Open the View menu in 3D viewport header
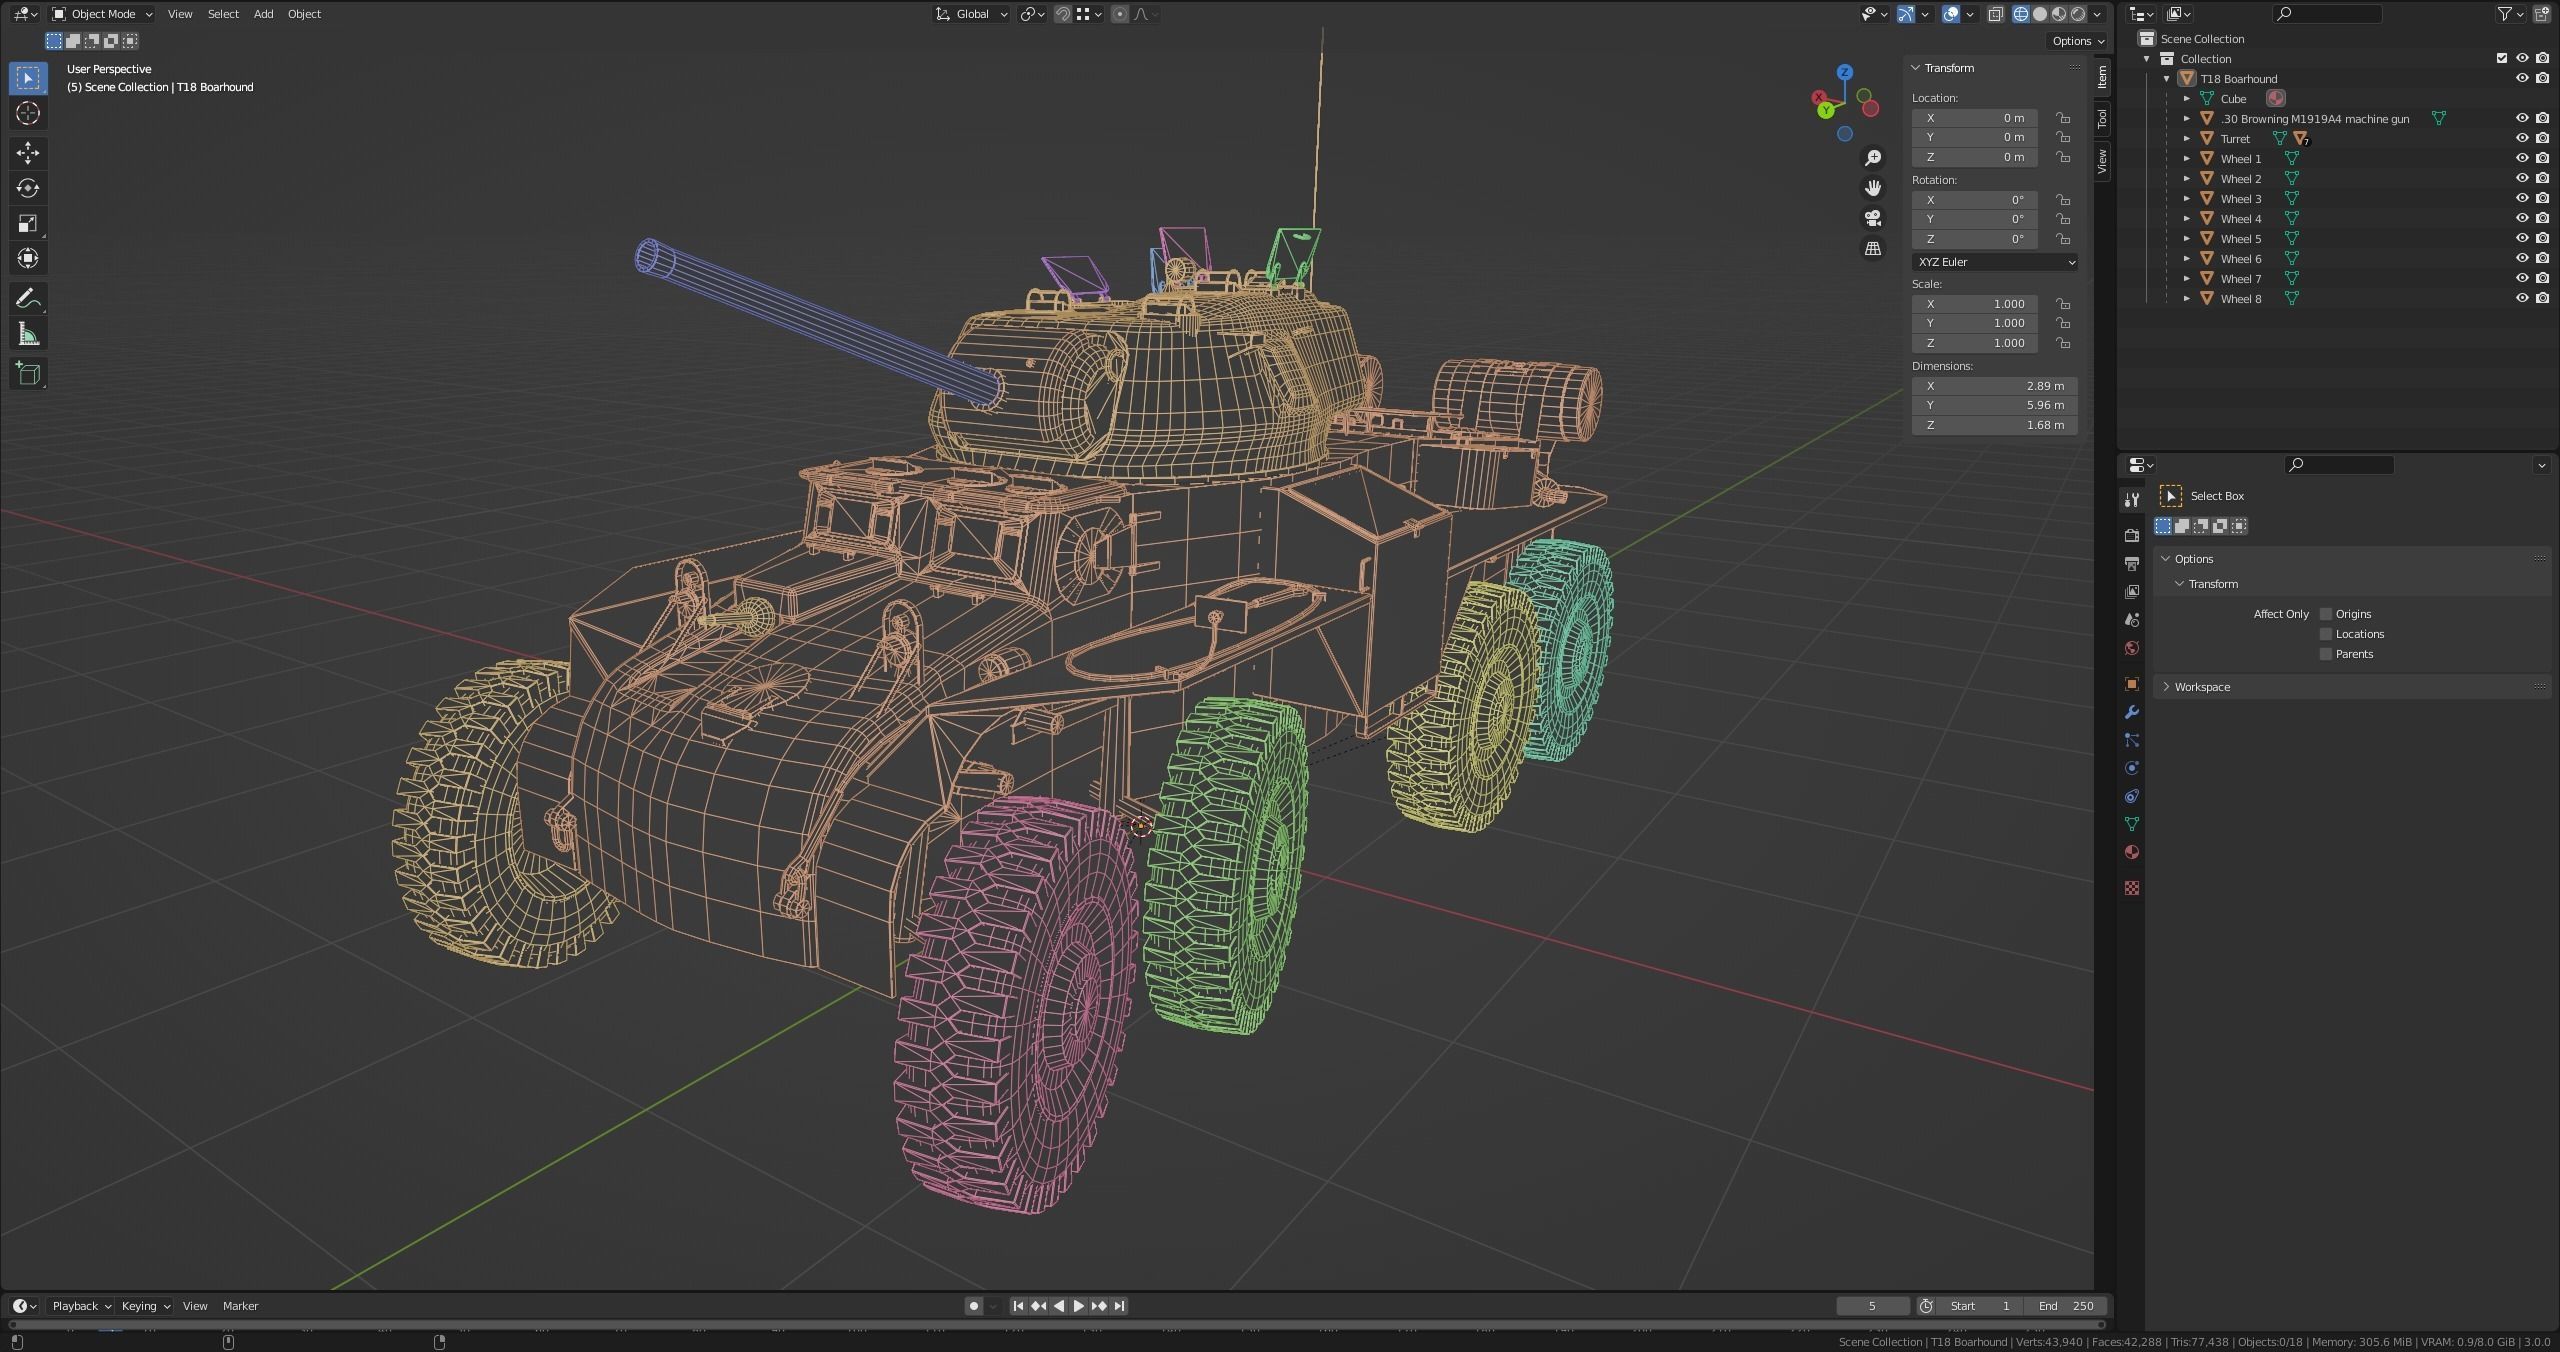 tap(180, 14)
